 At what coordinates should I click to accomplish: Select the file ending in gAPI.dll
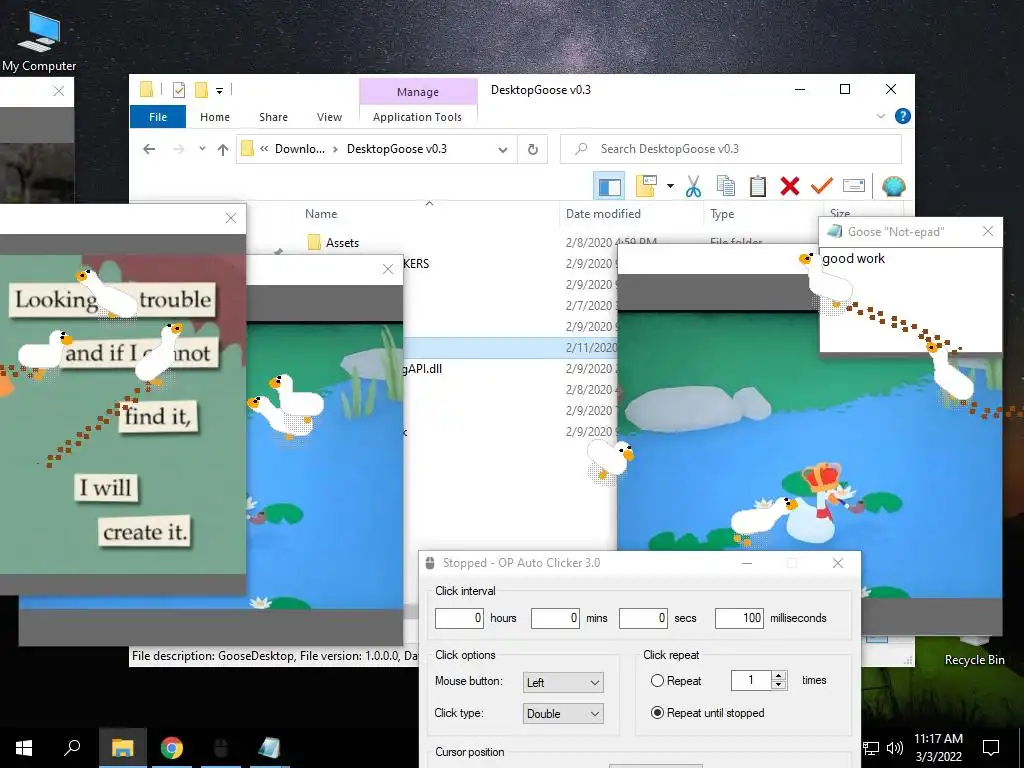422,369
